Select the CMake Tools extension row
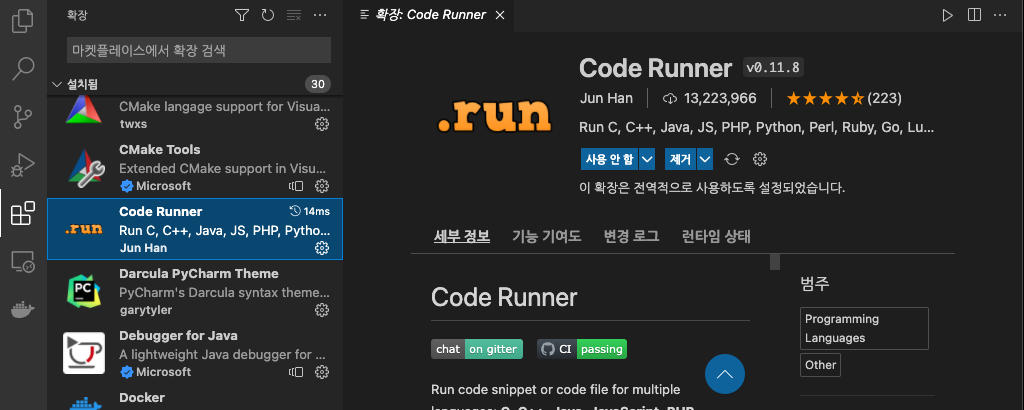The width and height of the screenshot is (1024, 410). [x=195, y=168]
